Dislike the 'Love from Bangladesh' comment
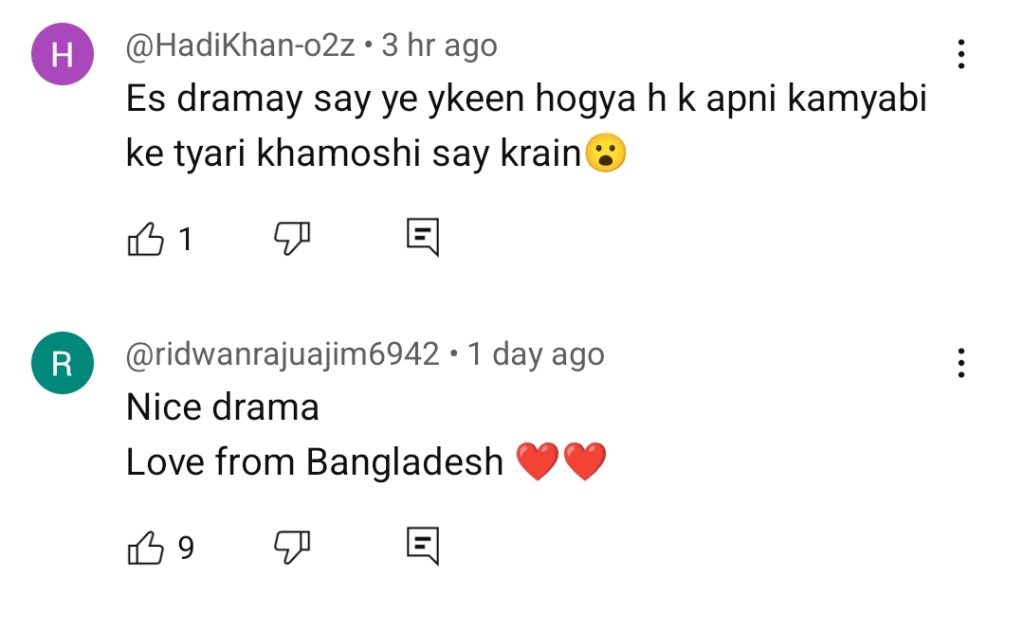Viewport: 1024px width, 632px height. coord(292,546)
